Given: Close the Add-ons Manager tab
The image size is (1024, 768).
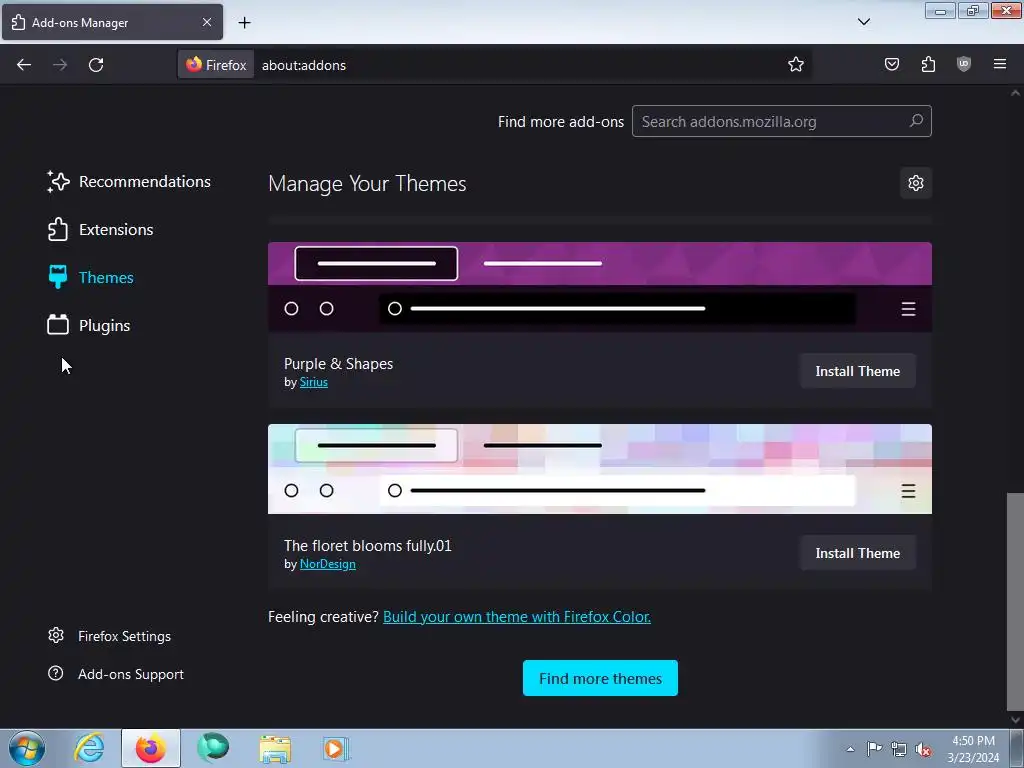Looking at the screenshot, I should (206, 22).
